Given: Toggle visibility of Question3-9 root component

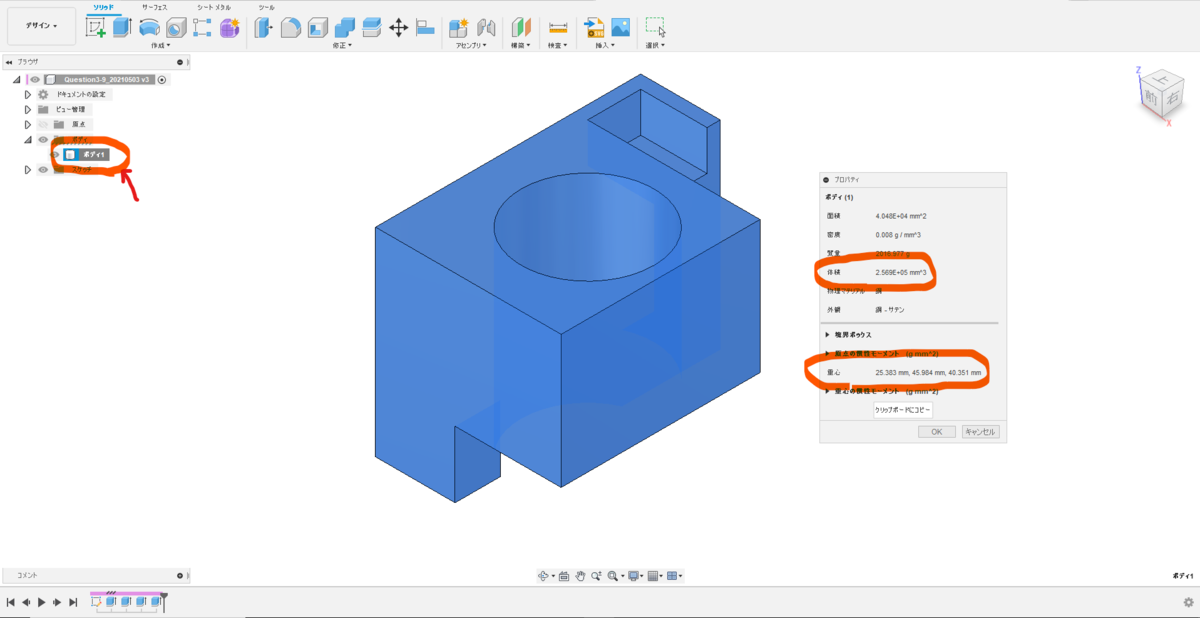Looking at the screenshot, I should [x=34, y=79].
